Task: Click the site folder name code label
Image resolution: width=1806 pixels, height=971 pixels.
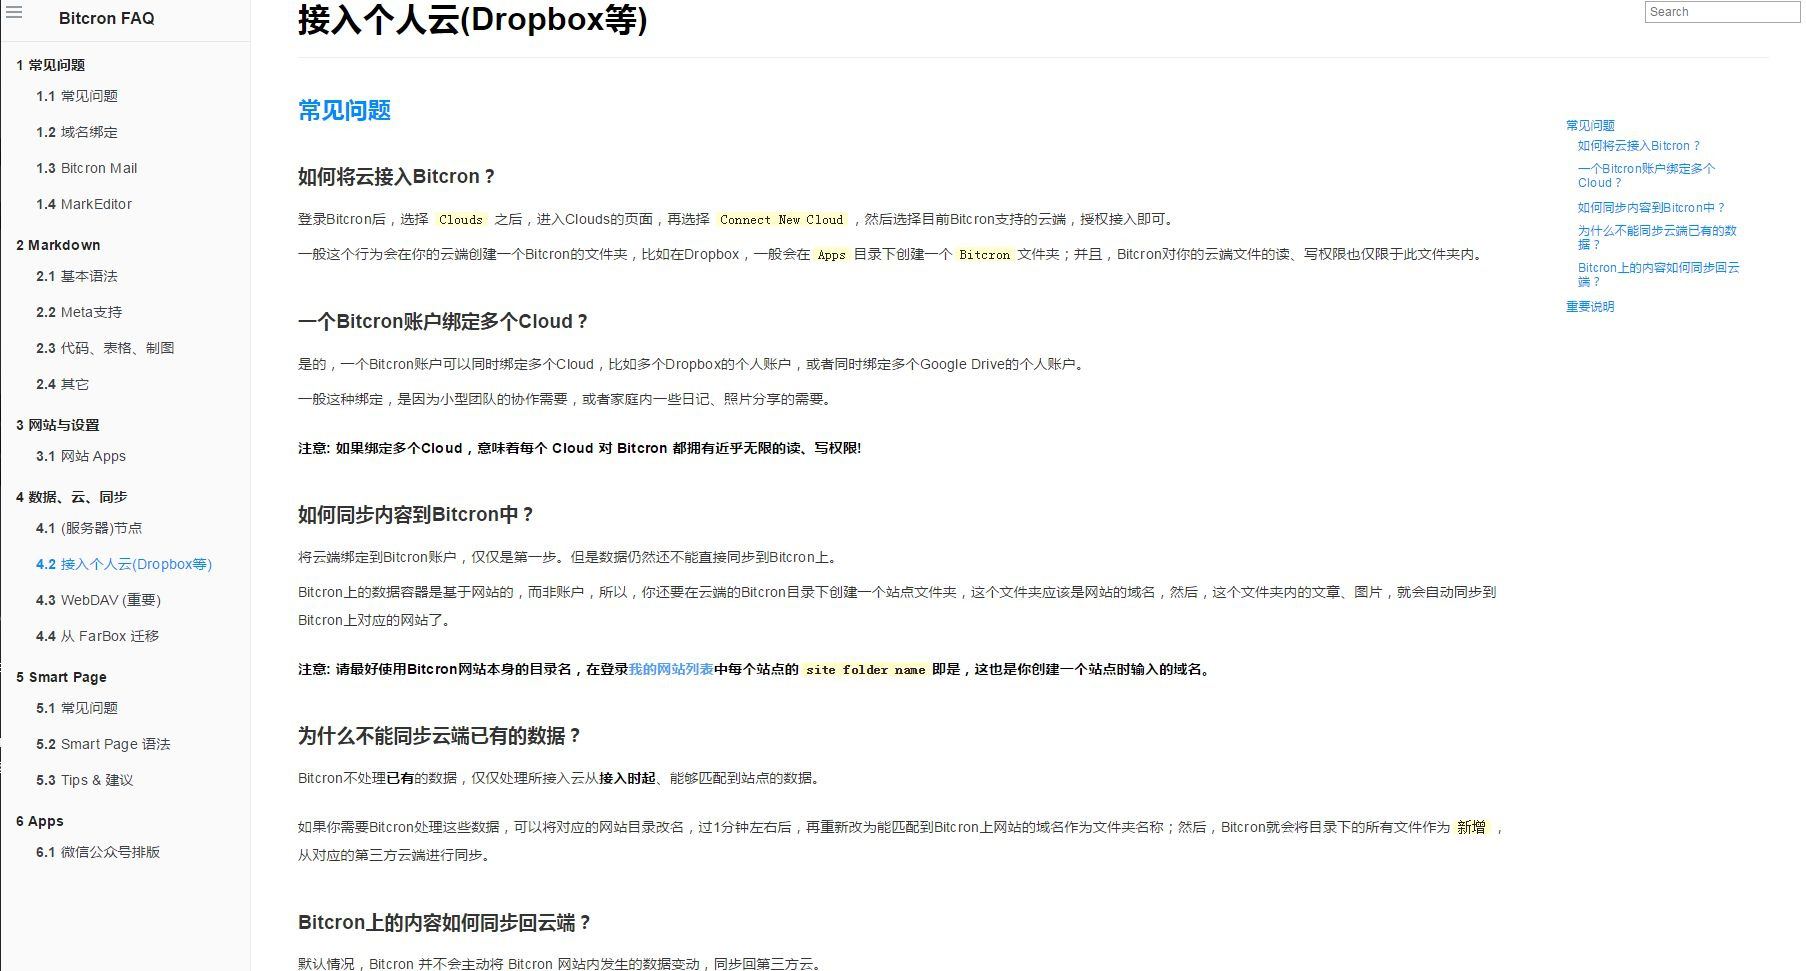Action: coord(866,670)
